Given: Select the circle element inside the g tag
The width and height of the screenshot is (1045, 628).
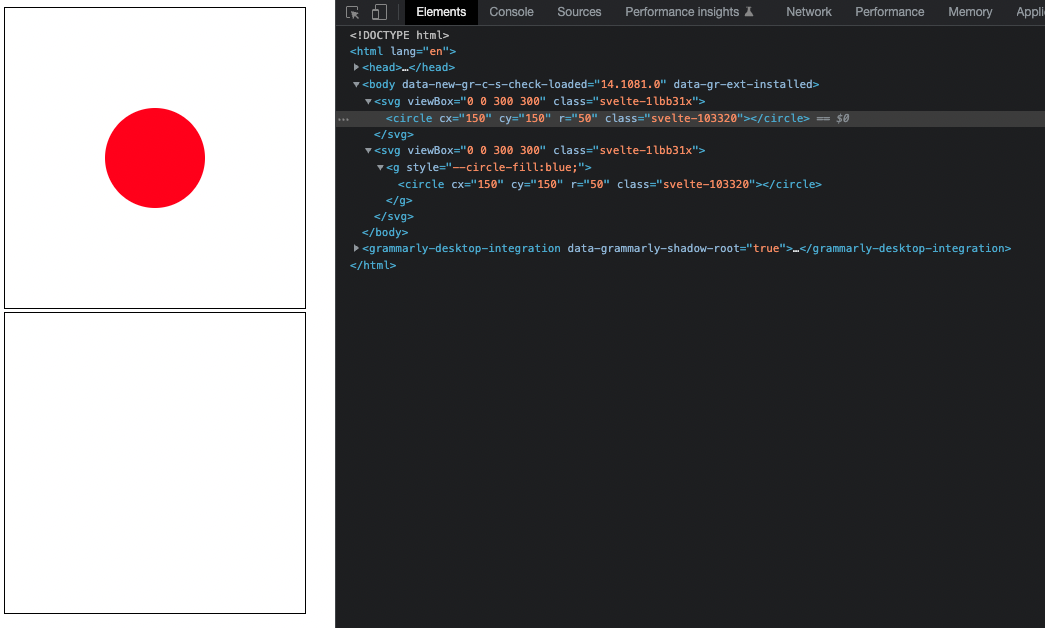Looking at the screenshot, I should pyautogui.click(x=610, y=184).
